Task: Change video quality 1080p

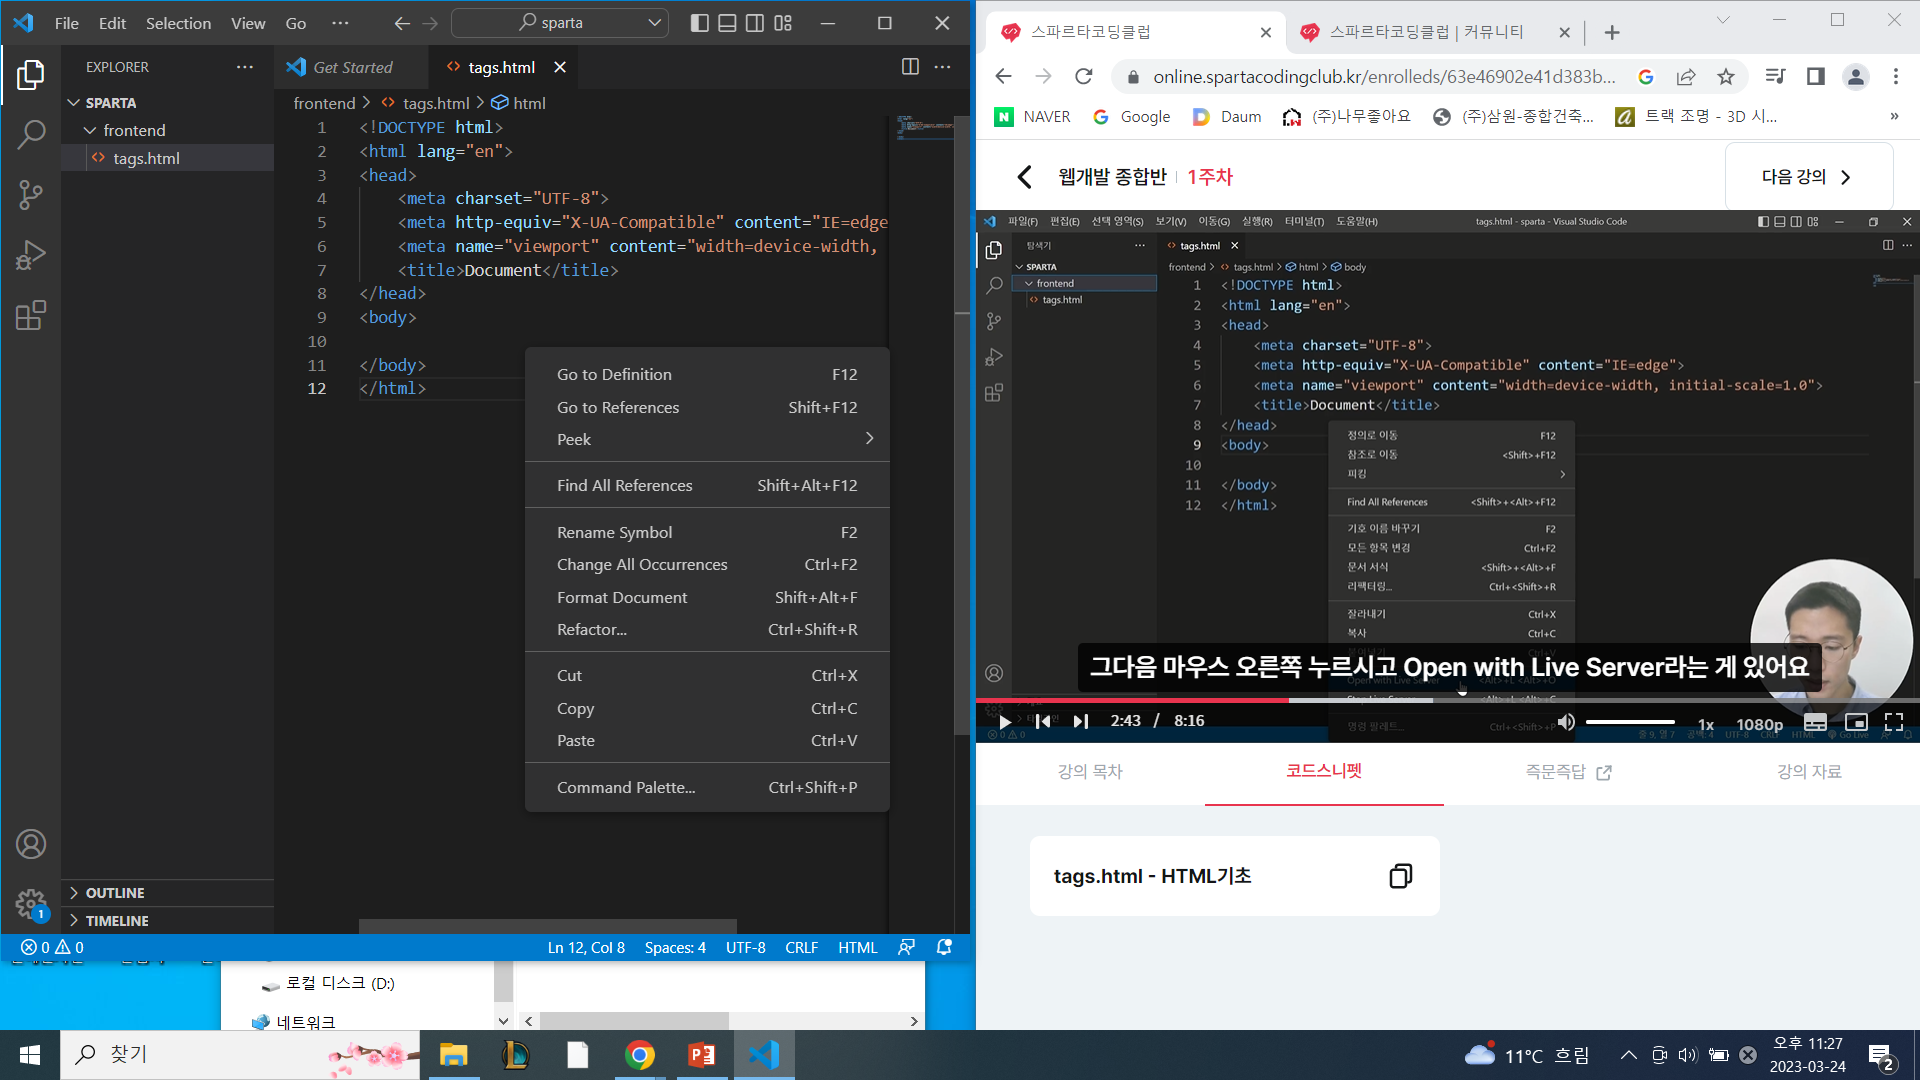Action: pos(1759,724)
